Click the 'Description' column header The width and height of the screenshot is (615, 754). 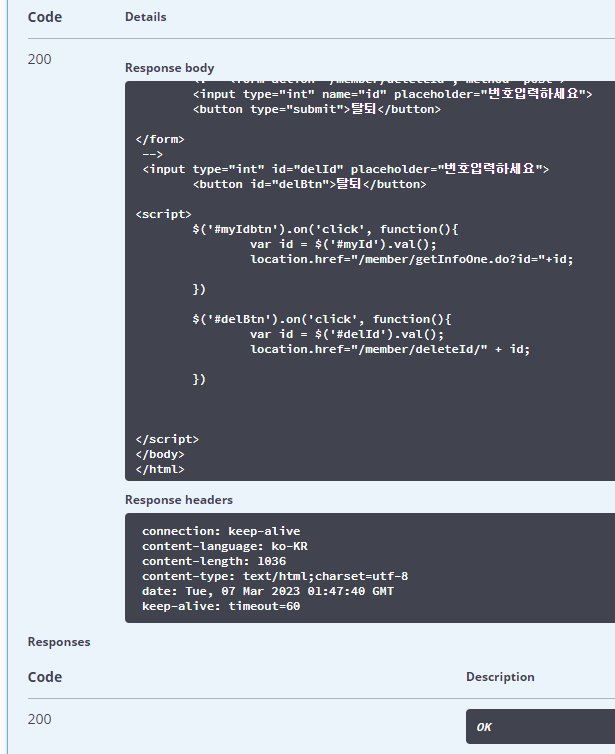(500, 677)
